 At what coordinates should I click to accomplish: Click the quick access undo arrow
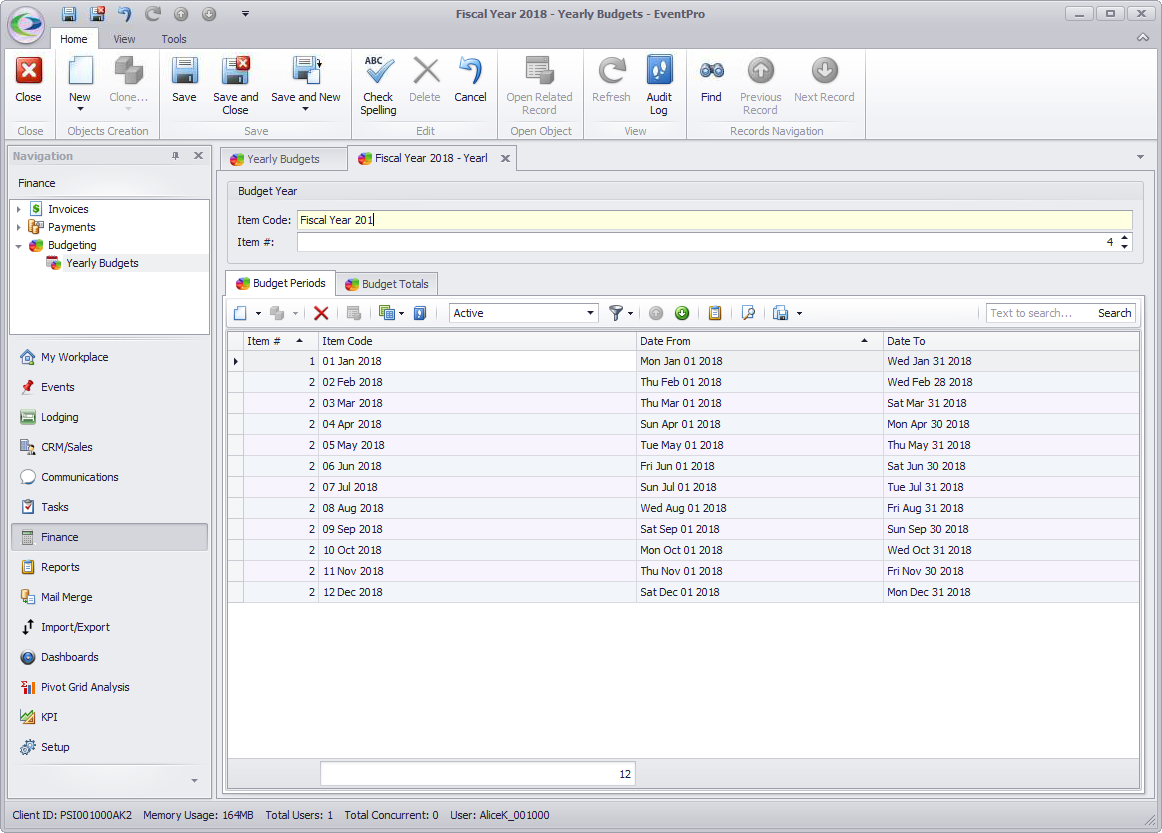click(x=125, y=14)
